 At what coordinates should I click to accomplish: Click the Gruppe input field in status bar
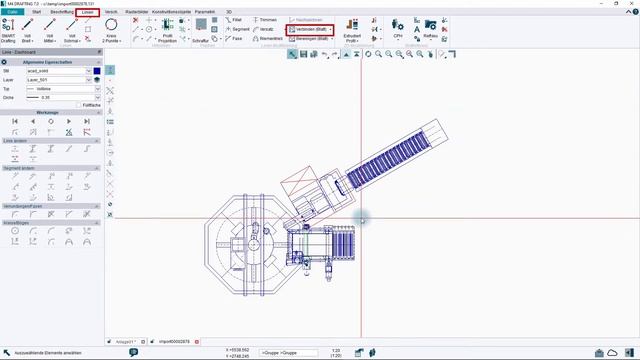click(x=289, y=353)
